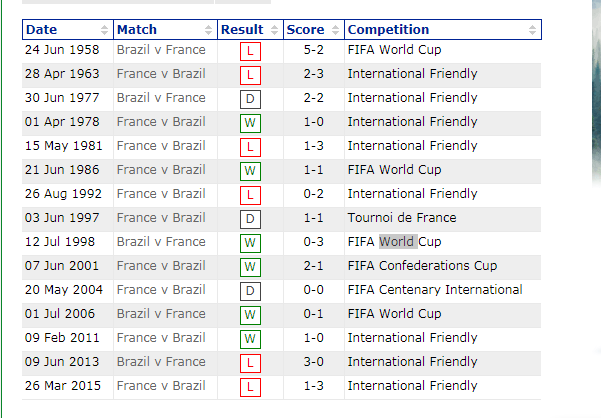Click the W result badge for 01 Jul 2006
601x418 pixels.
click(x=250, y=315)
